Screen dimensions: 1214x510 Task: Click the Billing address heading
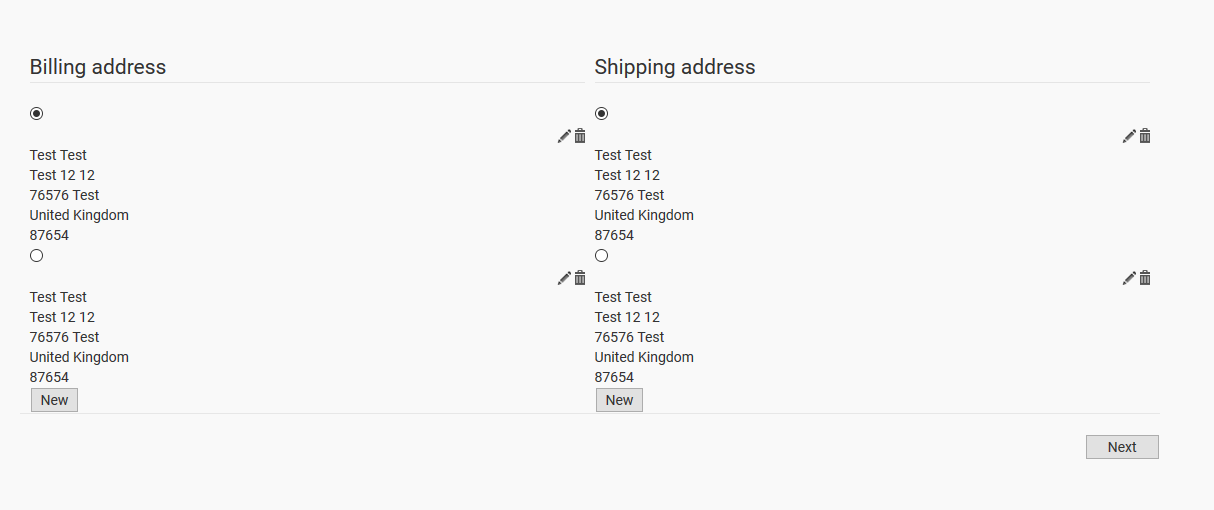(98, 67)
